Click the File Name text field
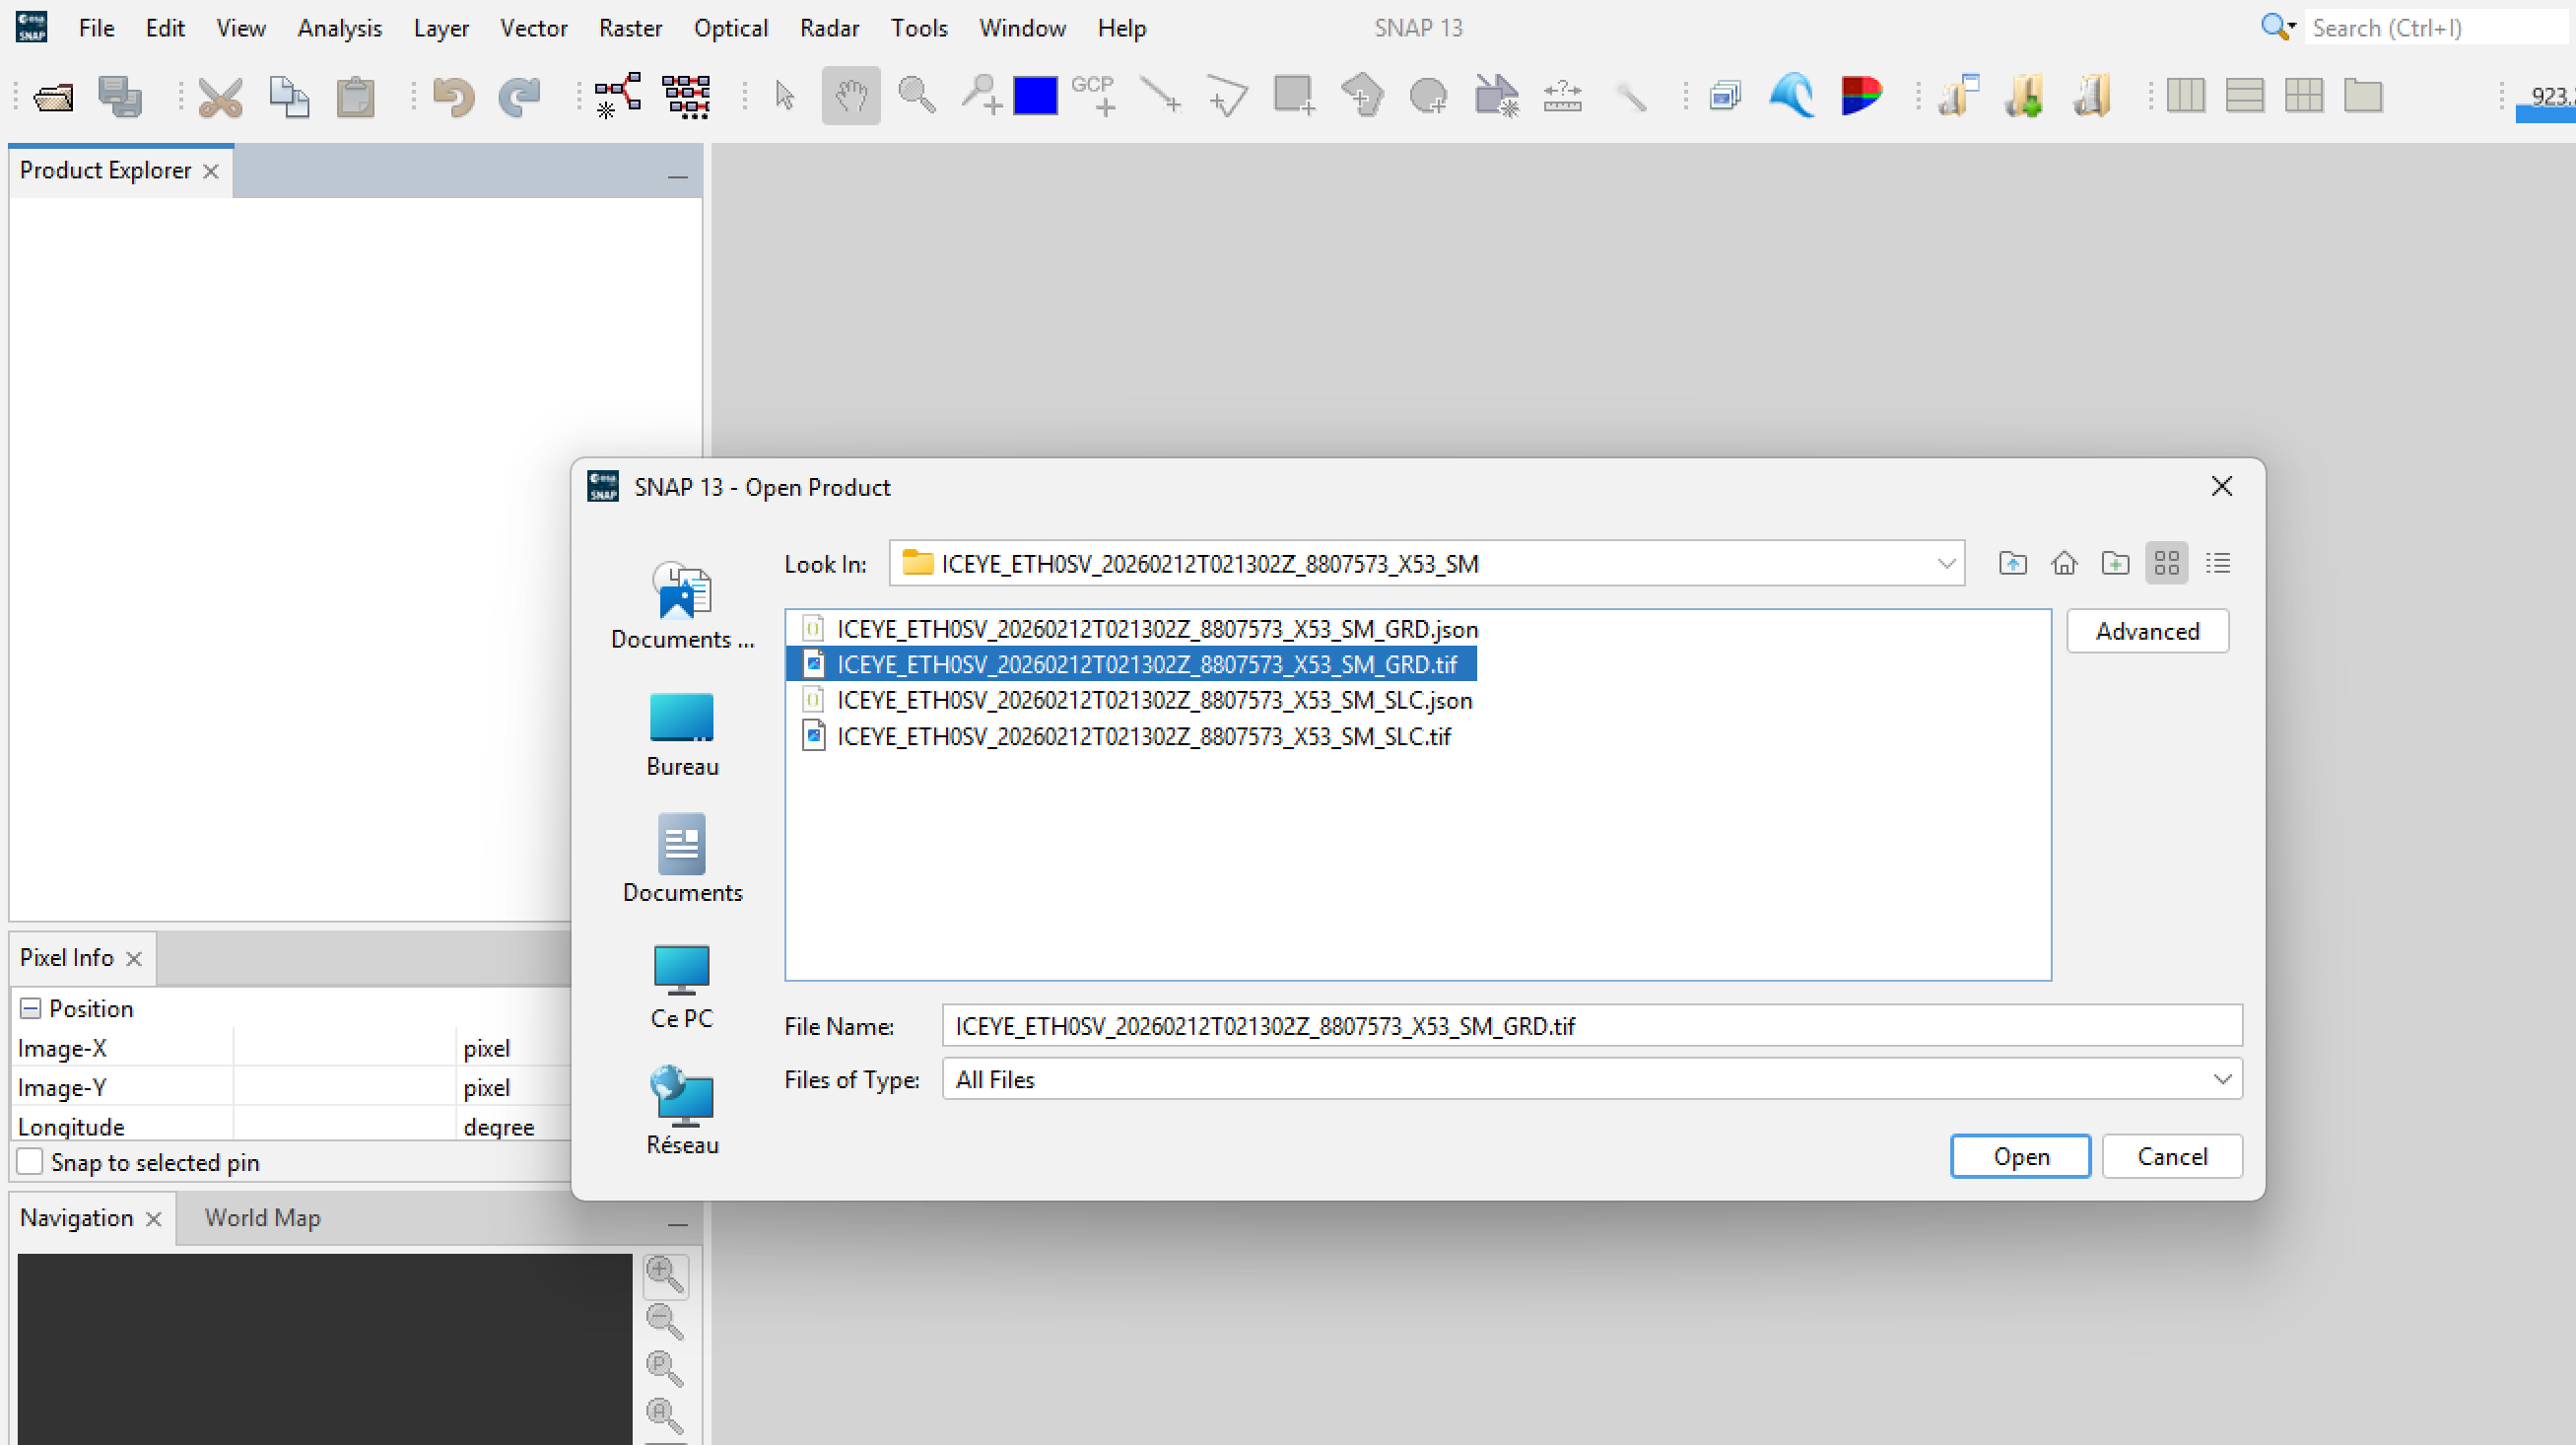2576x1445 pixels. (x=1592, y=1026)
